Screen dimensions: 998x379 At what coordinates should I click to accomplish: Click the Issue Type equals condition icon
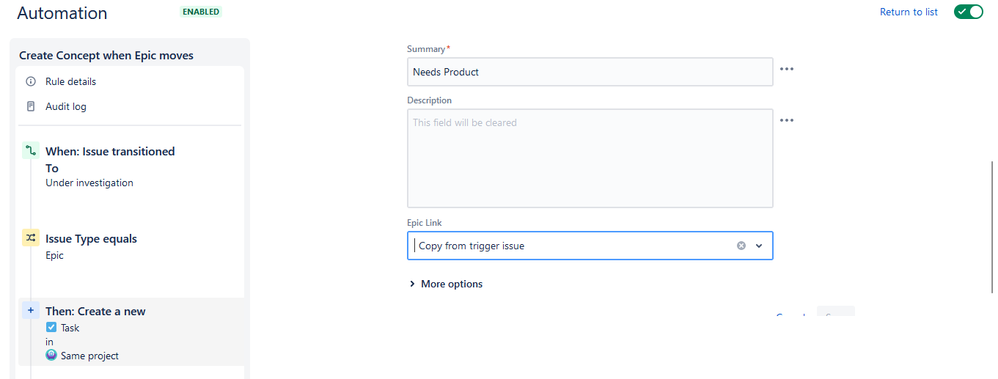coord(31,238)
